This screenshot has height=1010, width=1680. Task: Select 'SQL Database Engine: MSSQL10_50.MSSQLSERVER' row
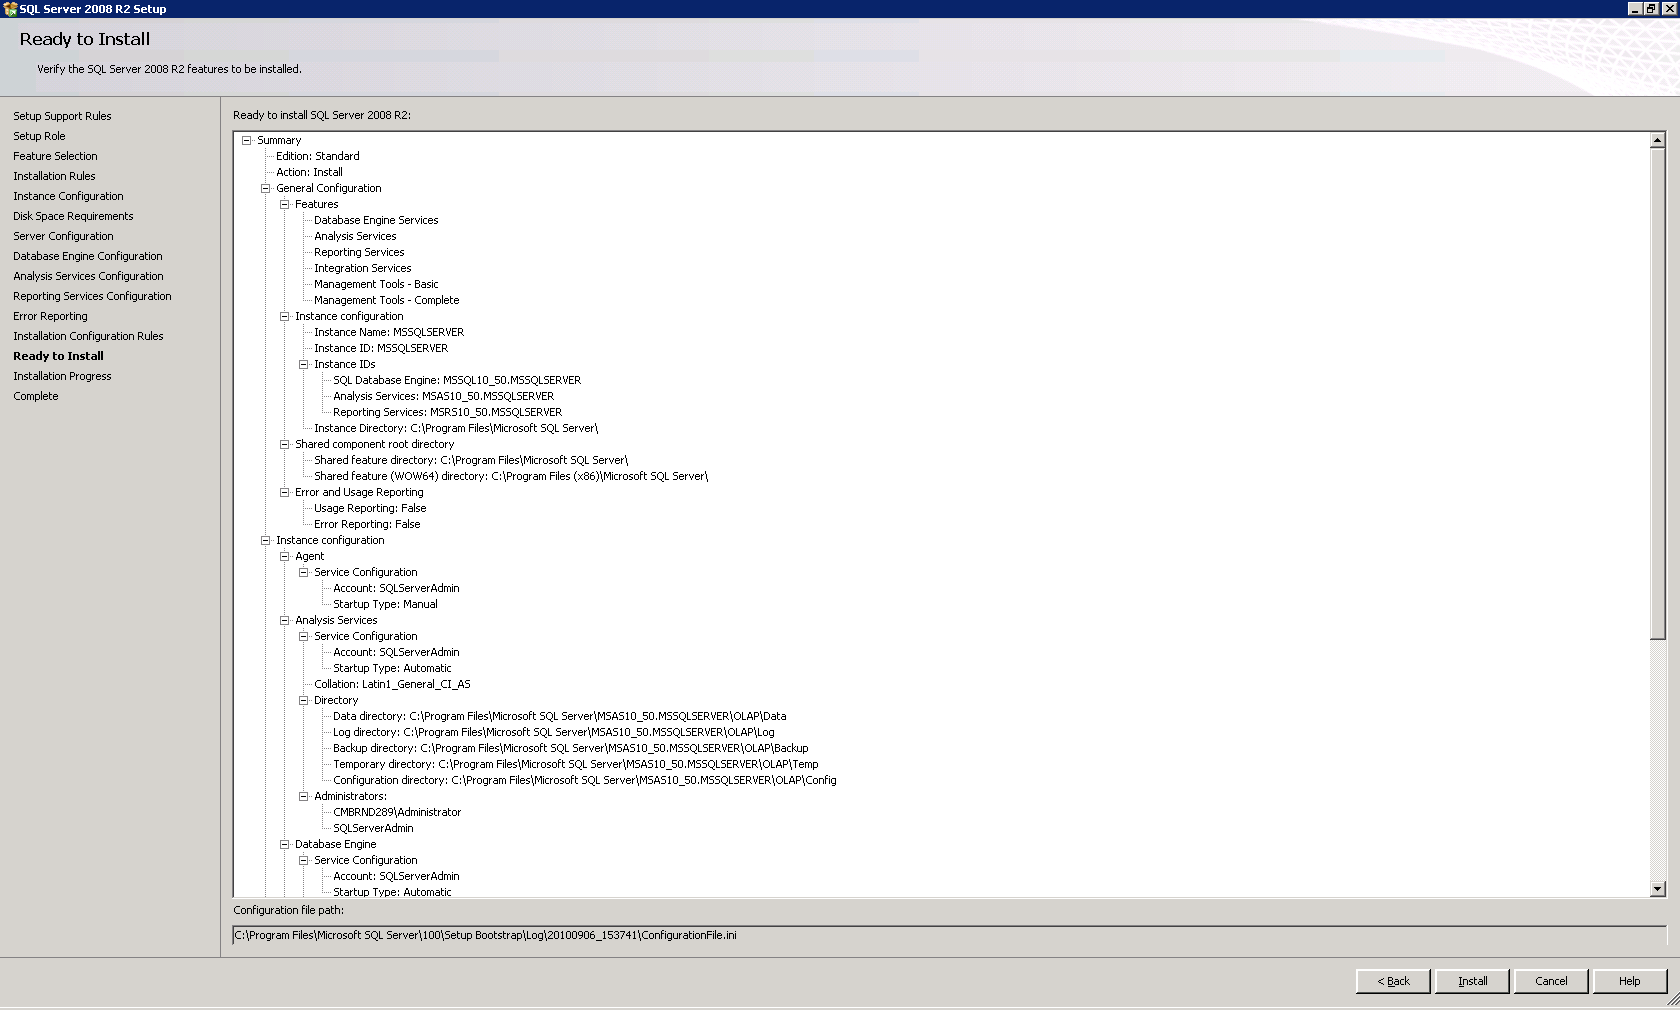click(x=457, y=380)
